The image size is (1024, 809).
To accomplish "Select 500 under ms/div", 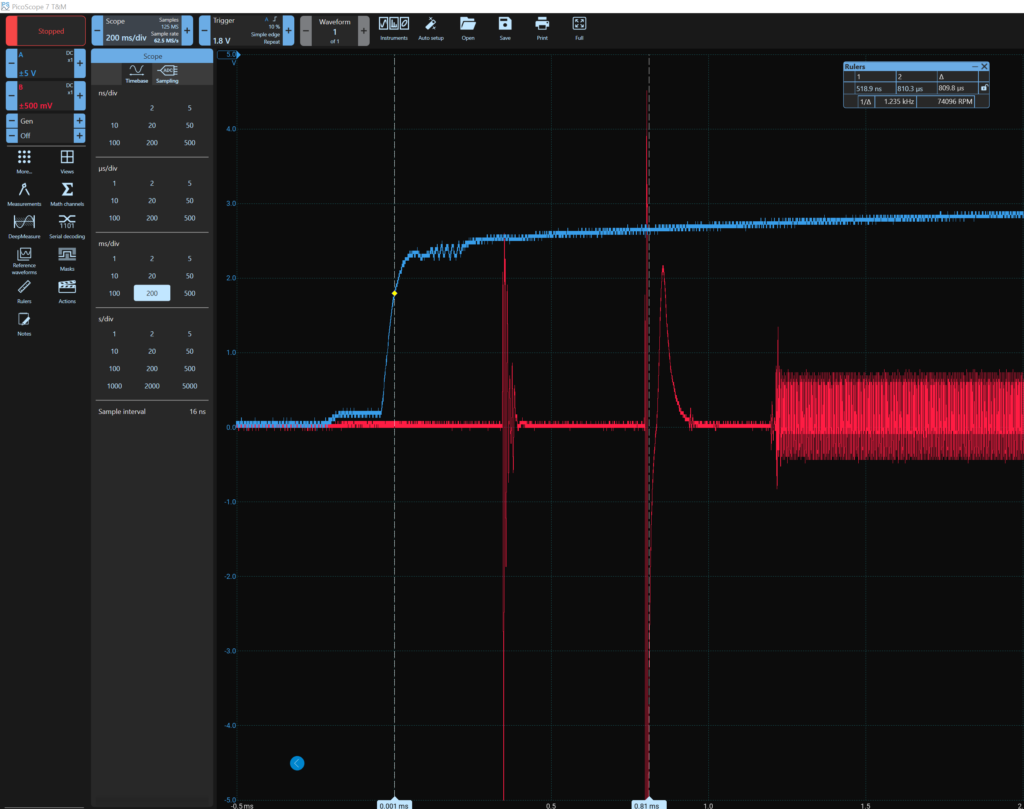I will (188, 293).
